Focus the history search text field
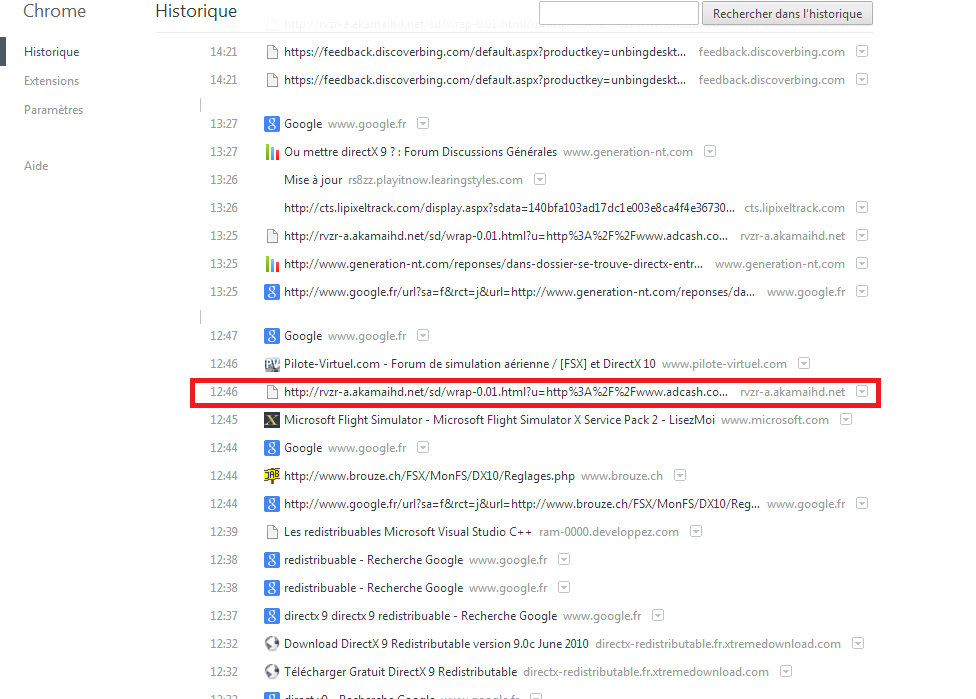The height and width of the screenshot is (699, 976). click(619, 12)
